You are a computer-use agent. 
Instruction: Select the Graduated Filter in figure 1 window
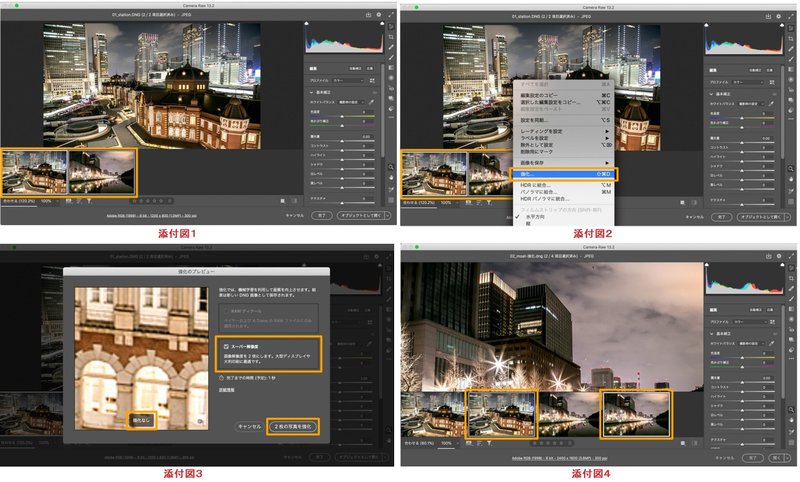click(391, 67)
